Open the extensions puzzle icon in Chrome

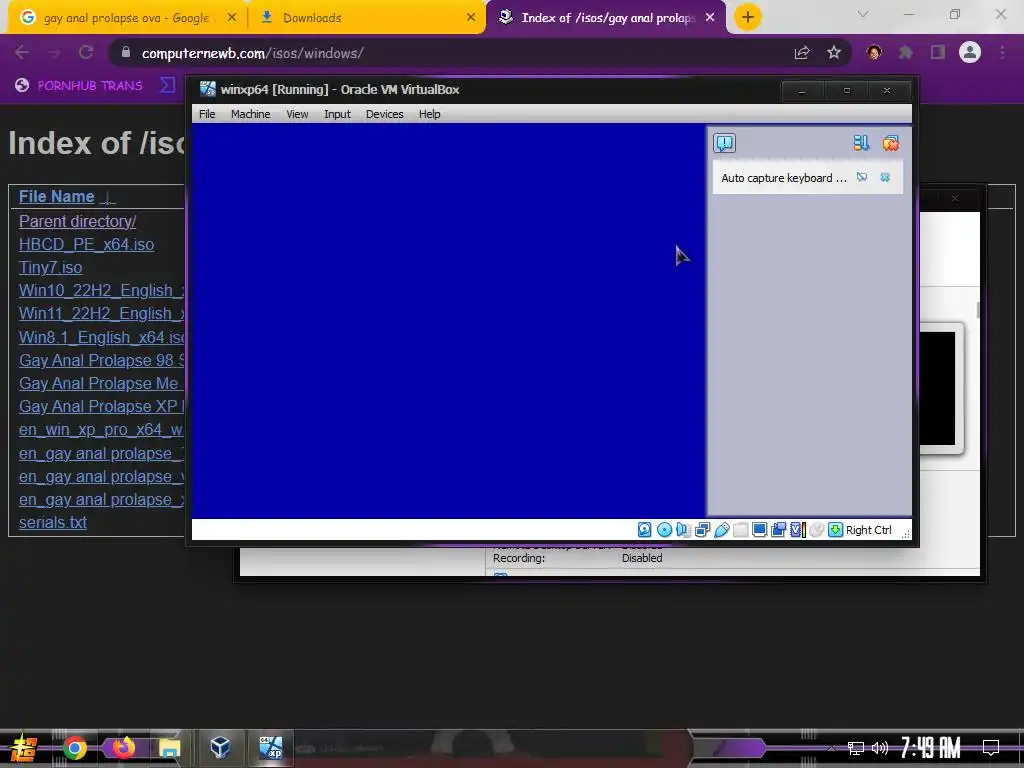[906, 53]
